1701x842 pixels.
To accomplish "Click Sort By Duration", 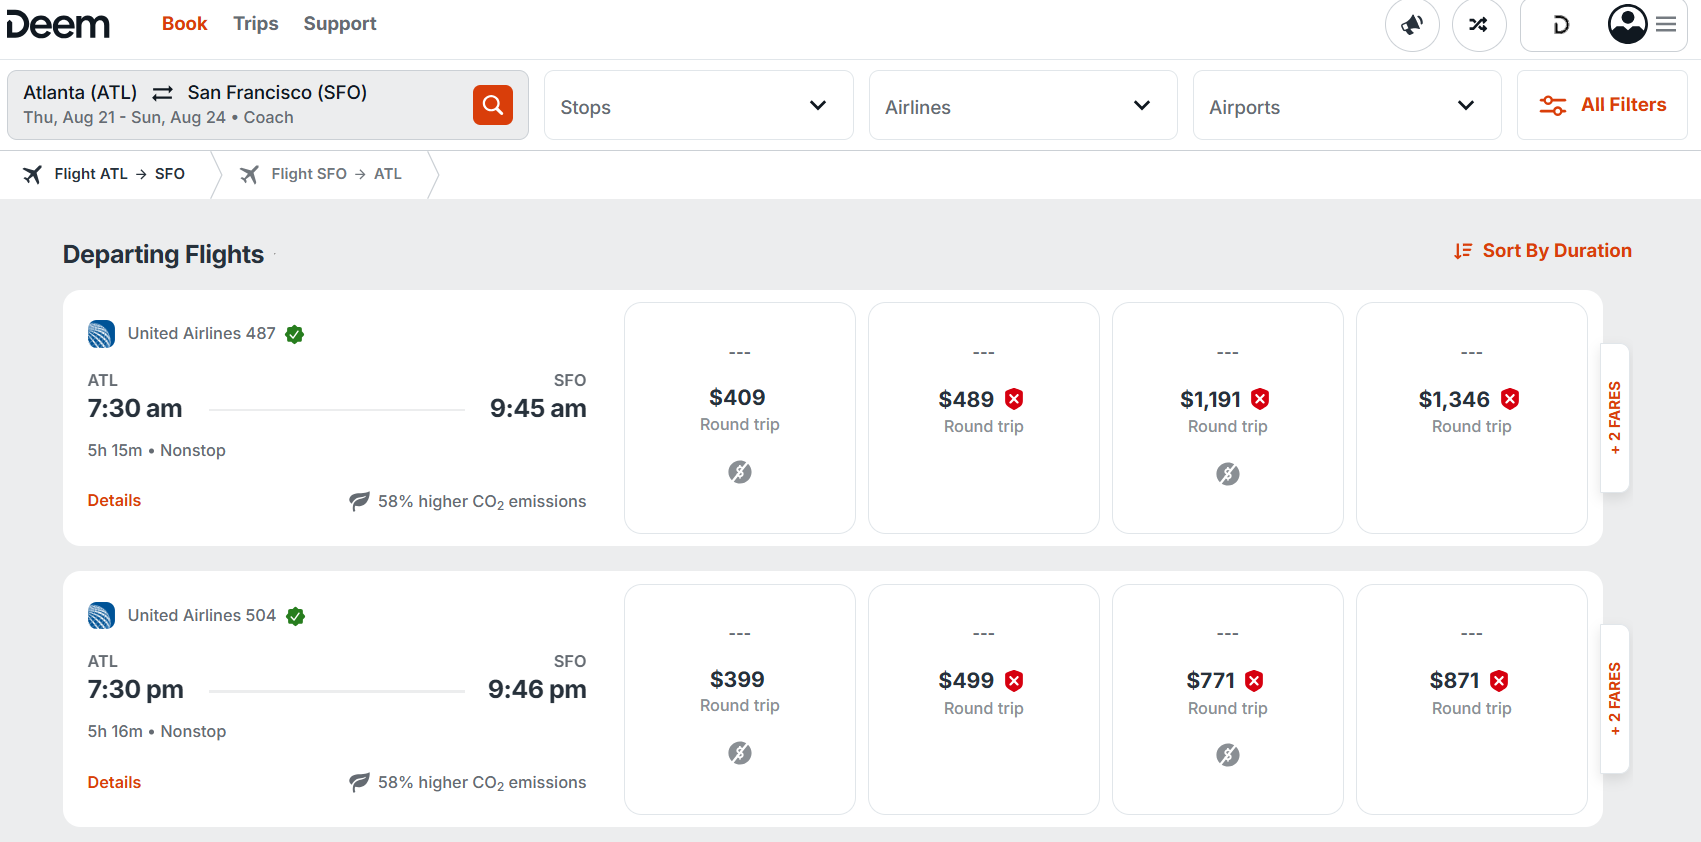I will pos(1543,251).
